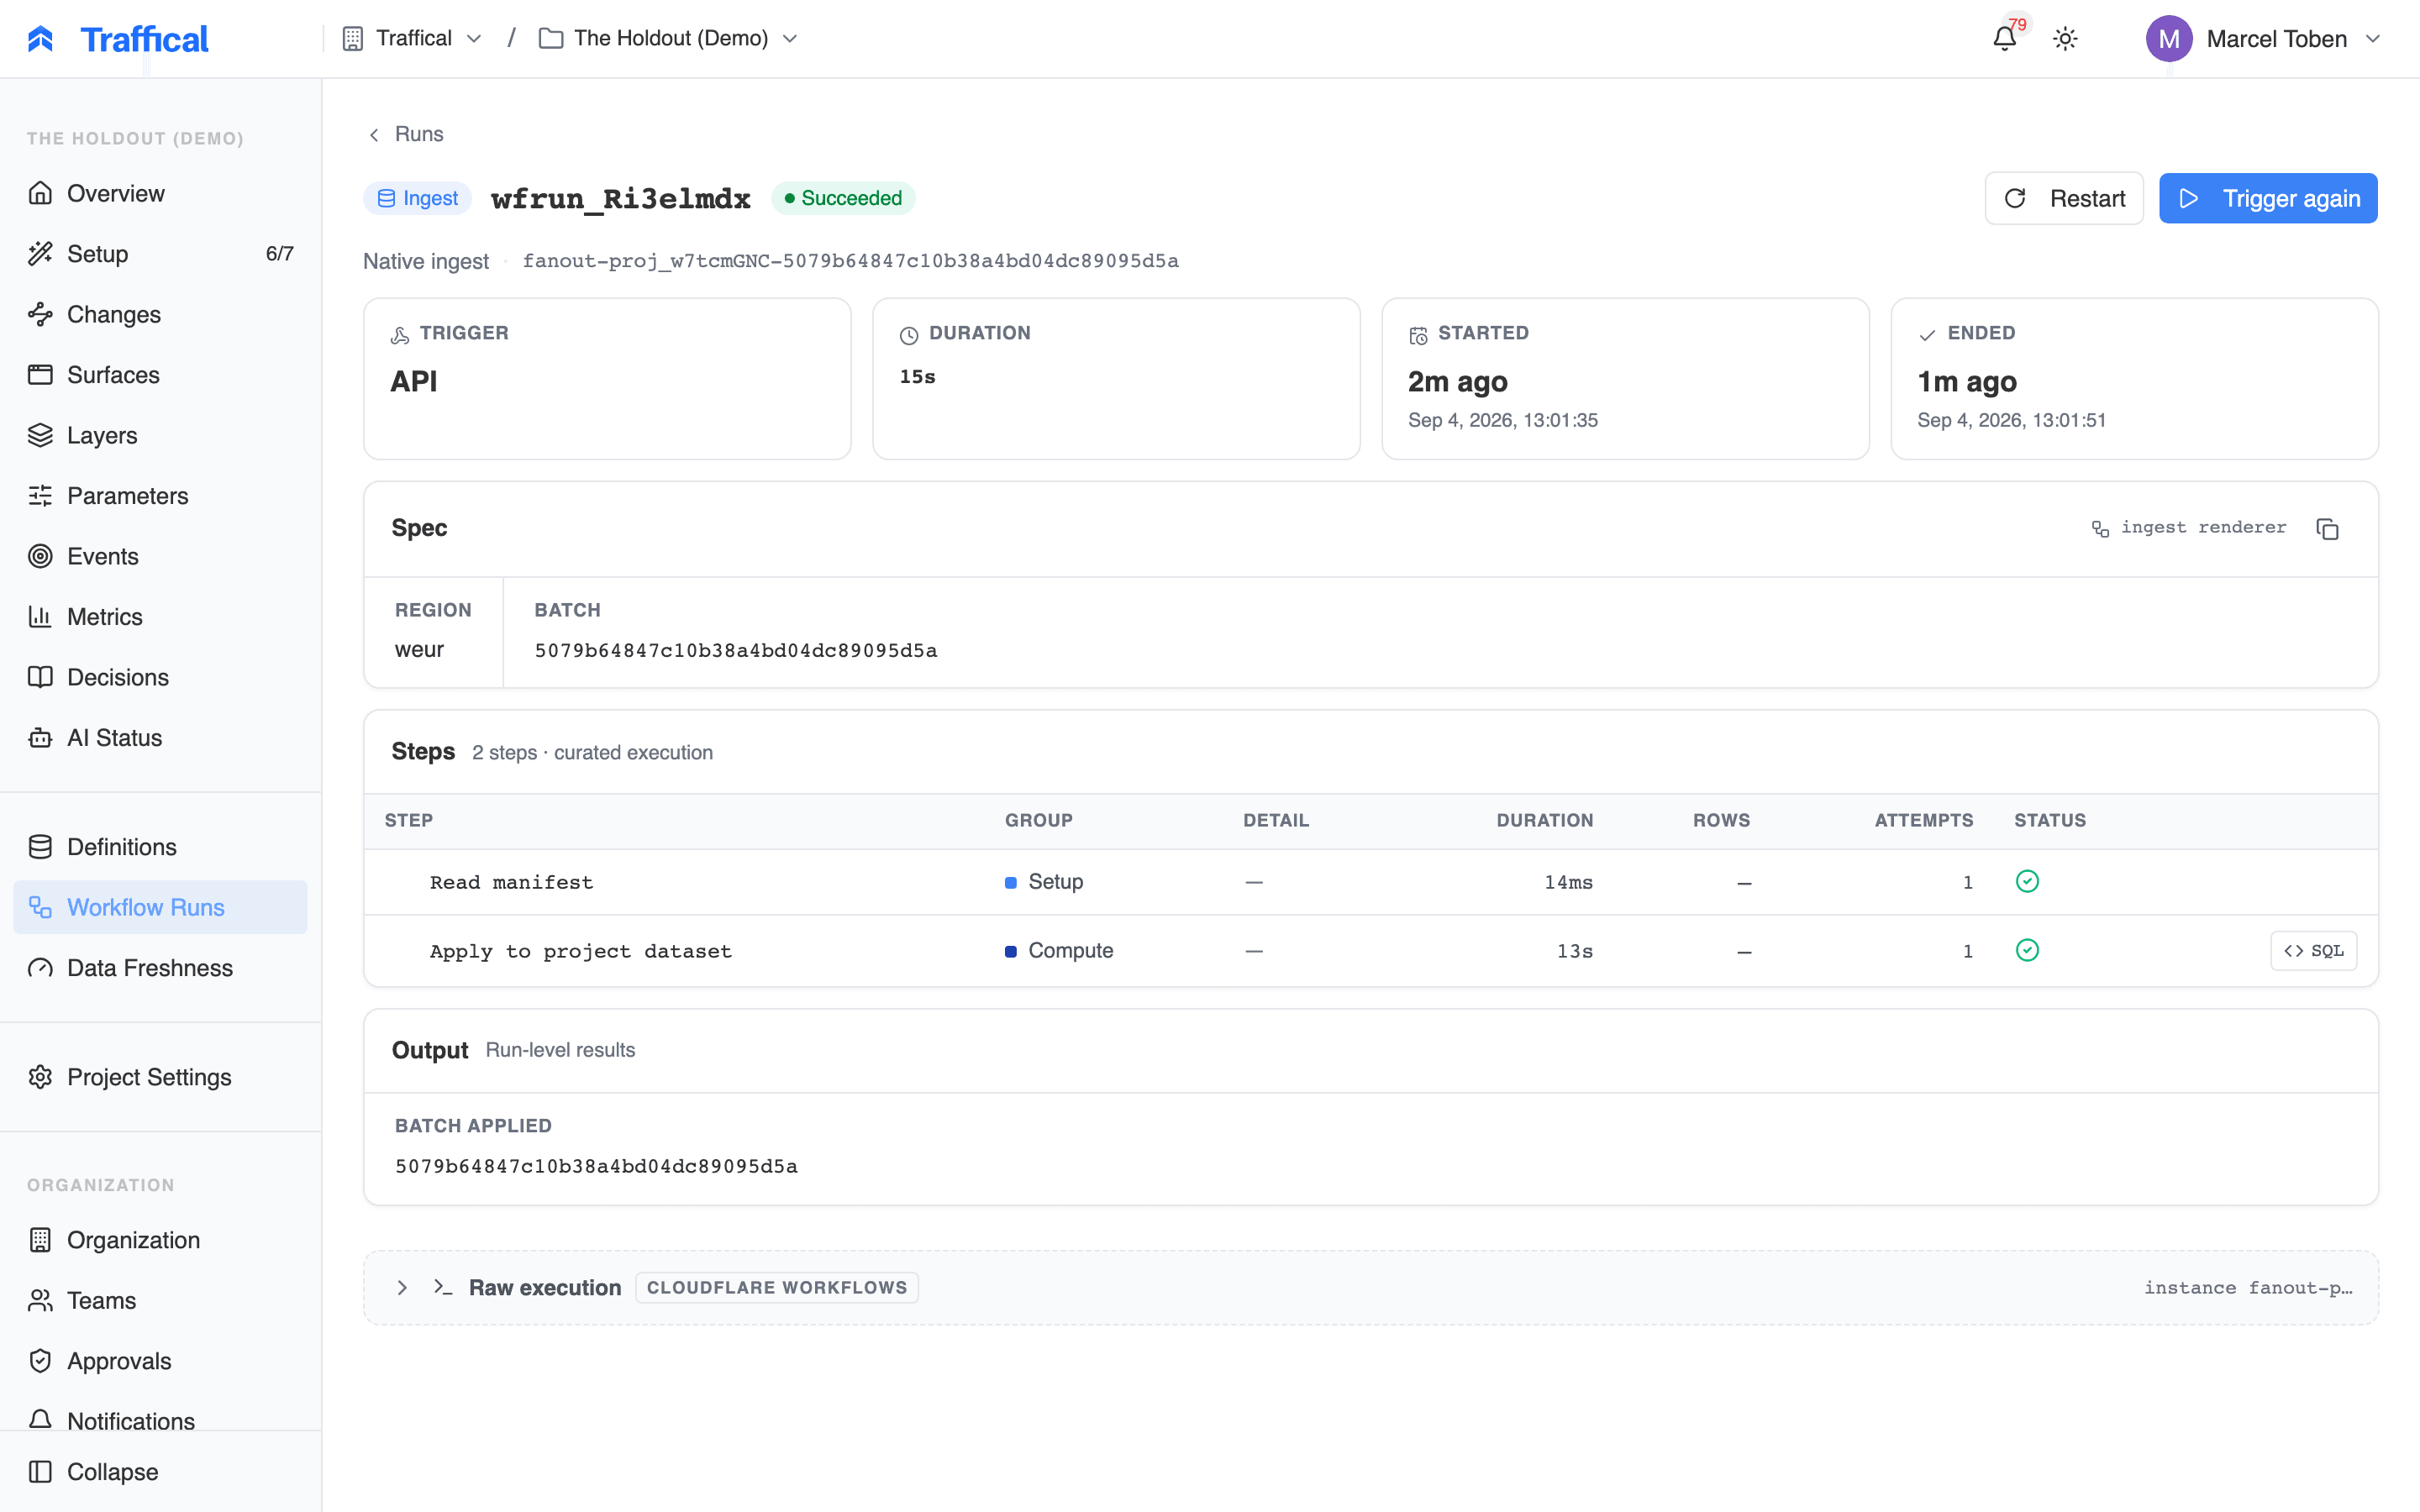Viewport: 2420px width, 1512px height.
Task: Click the terminal icon beside Raw execution
Action: click(x=442, y=1287)
